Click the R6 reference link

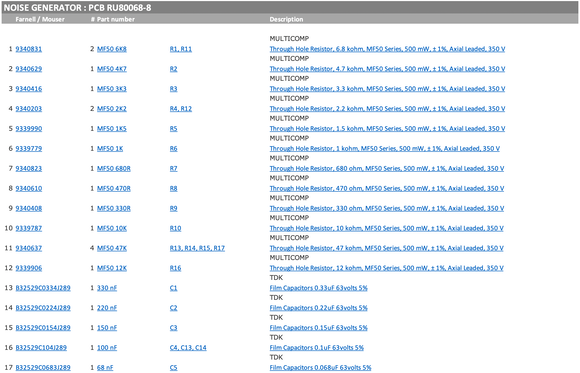(x=173, y=149)
